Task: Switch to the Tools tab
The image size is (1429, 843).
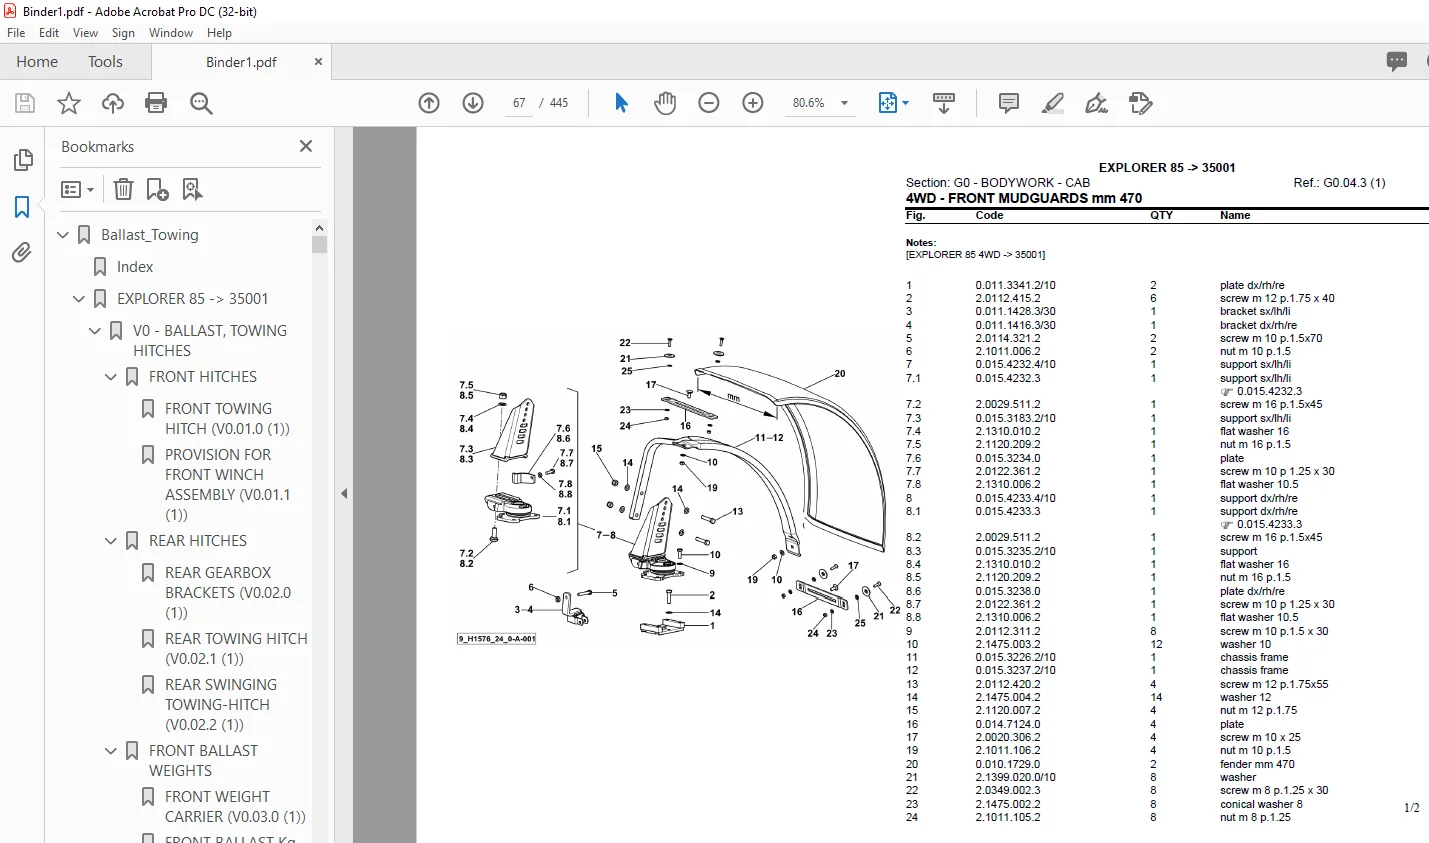Action: tap(105, 62)
